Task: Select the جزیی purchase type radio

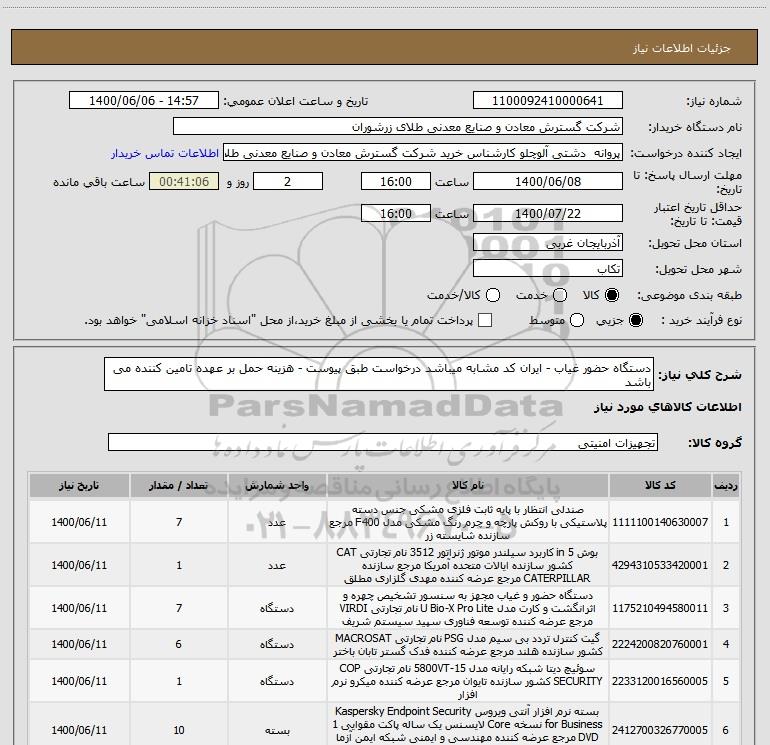Action: 636,320
